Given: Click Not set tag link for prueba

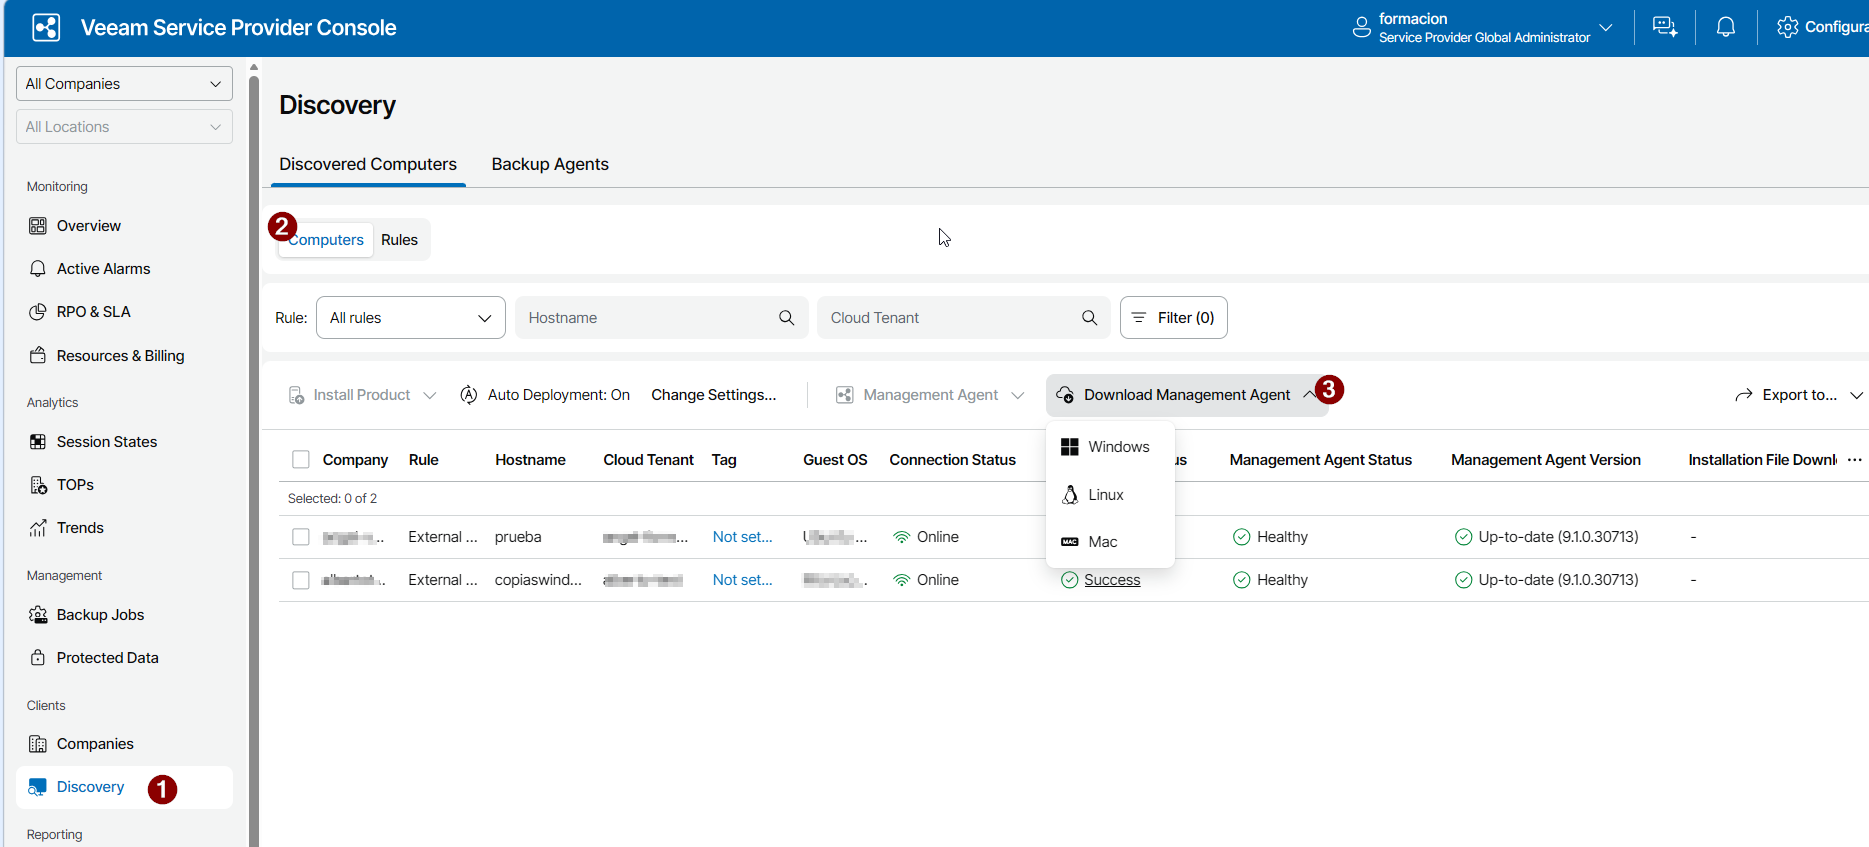Looking at the screenshot, I should 742,537.
